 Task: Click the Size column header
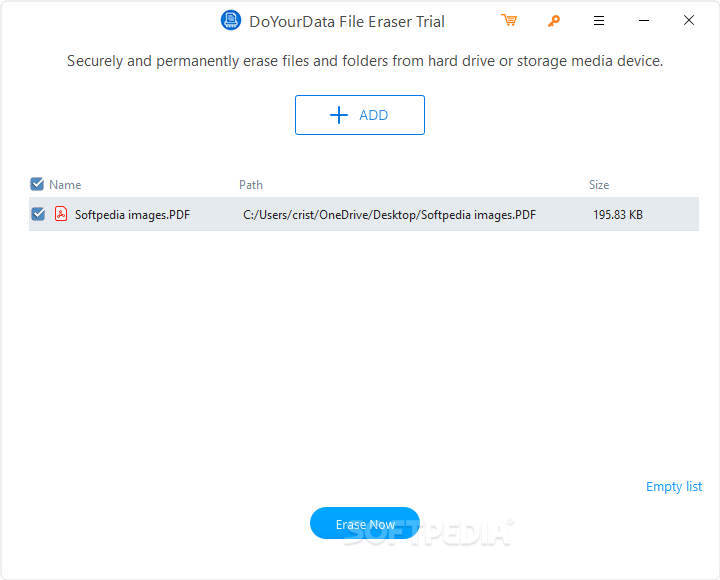point(599,185)
